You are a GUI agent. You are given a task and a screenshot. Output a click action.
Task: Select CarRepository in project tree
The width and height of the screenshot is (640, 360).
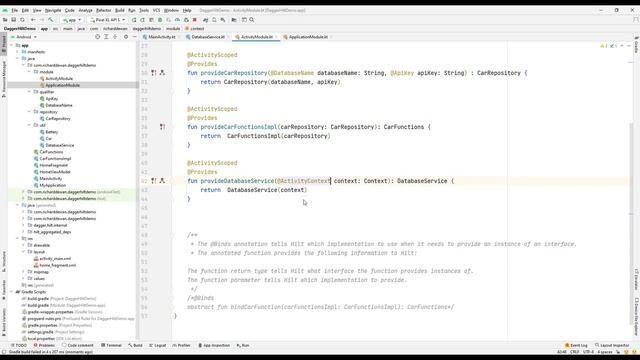point(55,118)
